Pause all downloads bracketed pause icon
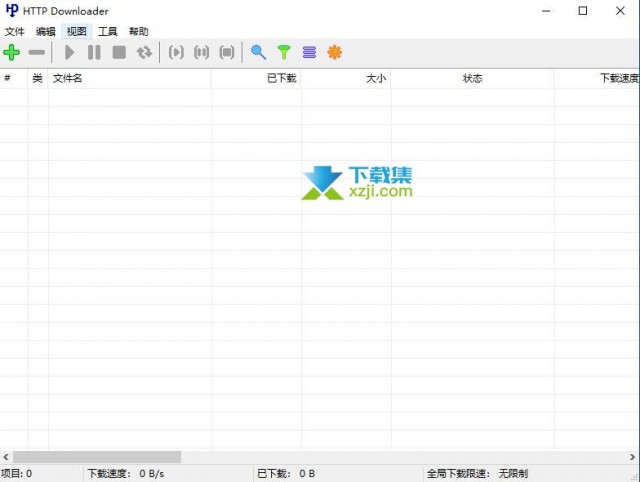 point(202,52)
